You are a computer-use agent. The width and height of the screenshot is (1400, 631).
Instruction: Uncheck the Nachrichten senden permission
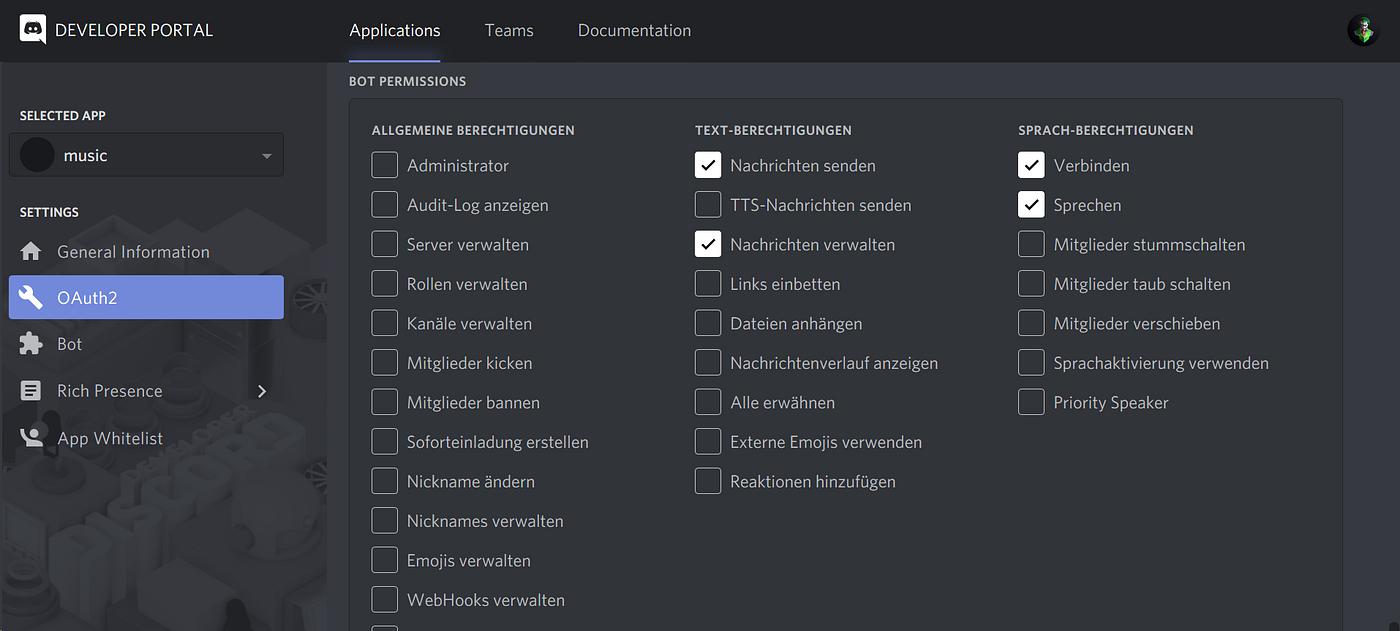tap(707, 165)
